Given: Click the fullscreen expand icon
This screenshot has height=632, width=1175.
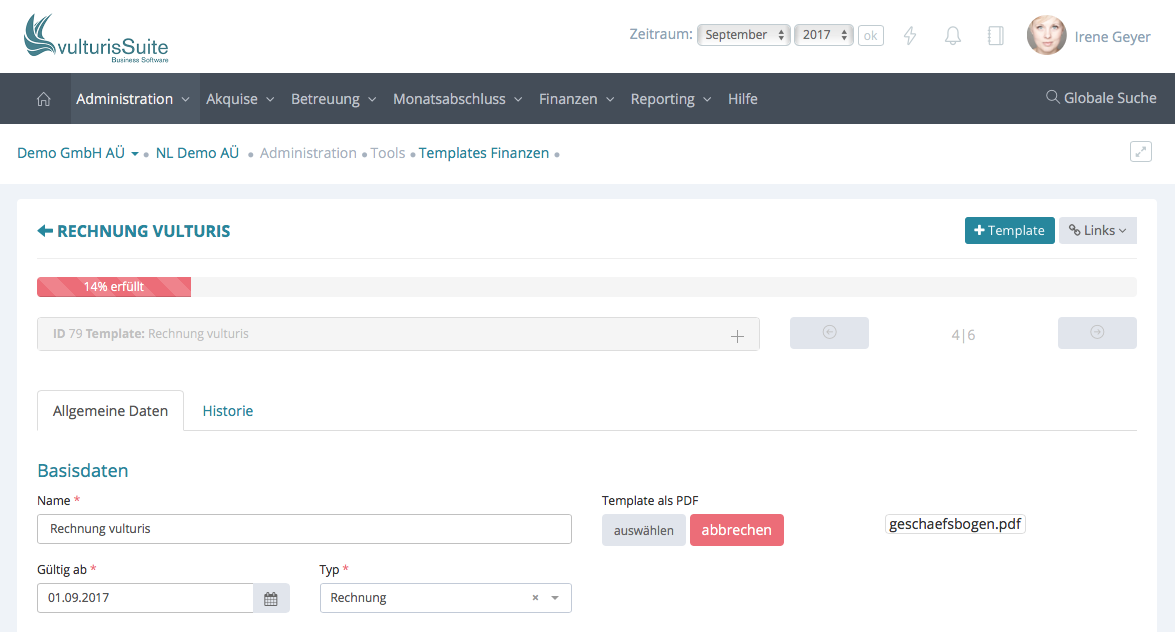Looking at the screenshot, I should (x=1140, y=152).
